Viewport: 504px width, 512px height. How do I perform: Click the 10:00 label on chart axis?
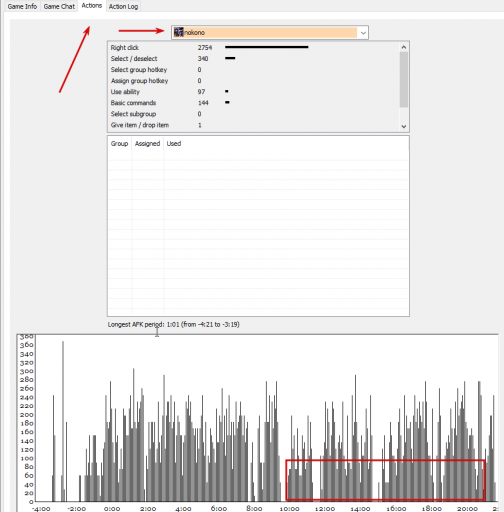click(289, 509)
